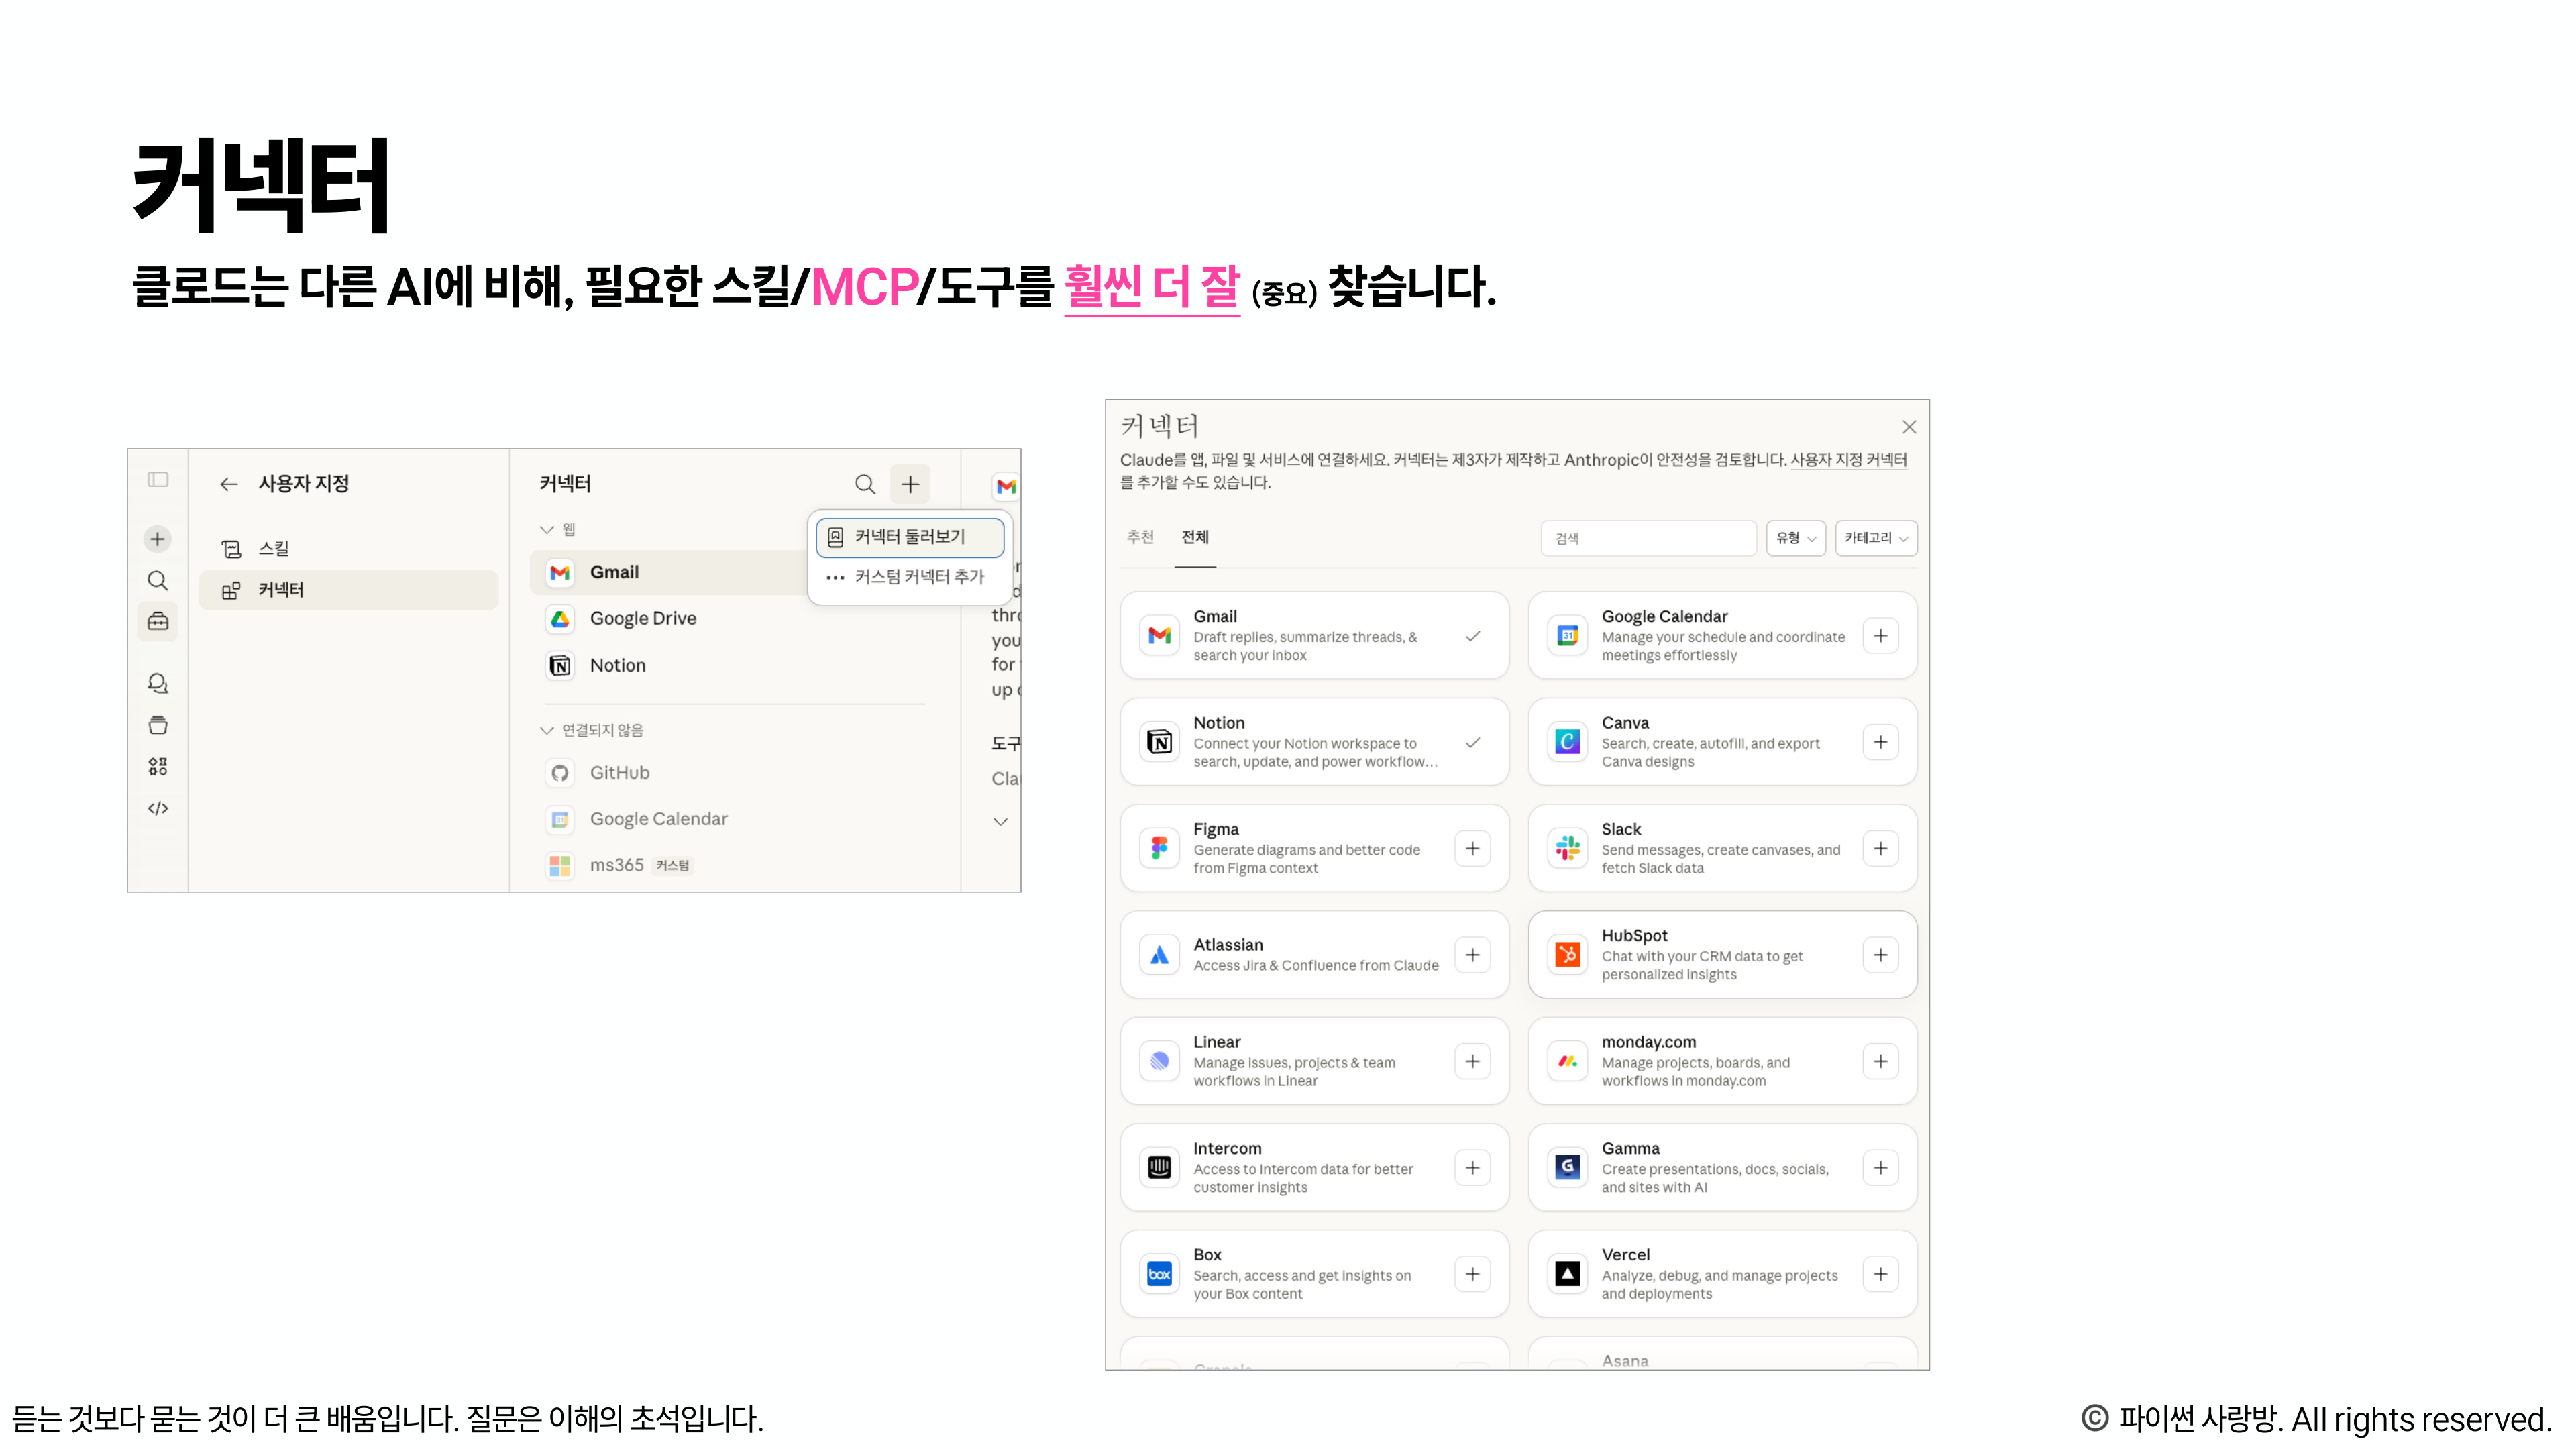Switch to the 추천 tab

point(1139,537)
